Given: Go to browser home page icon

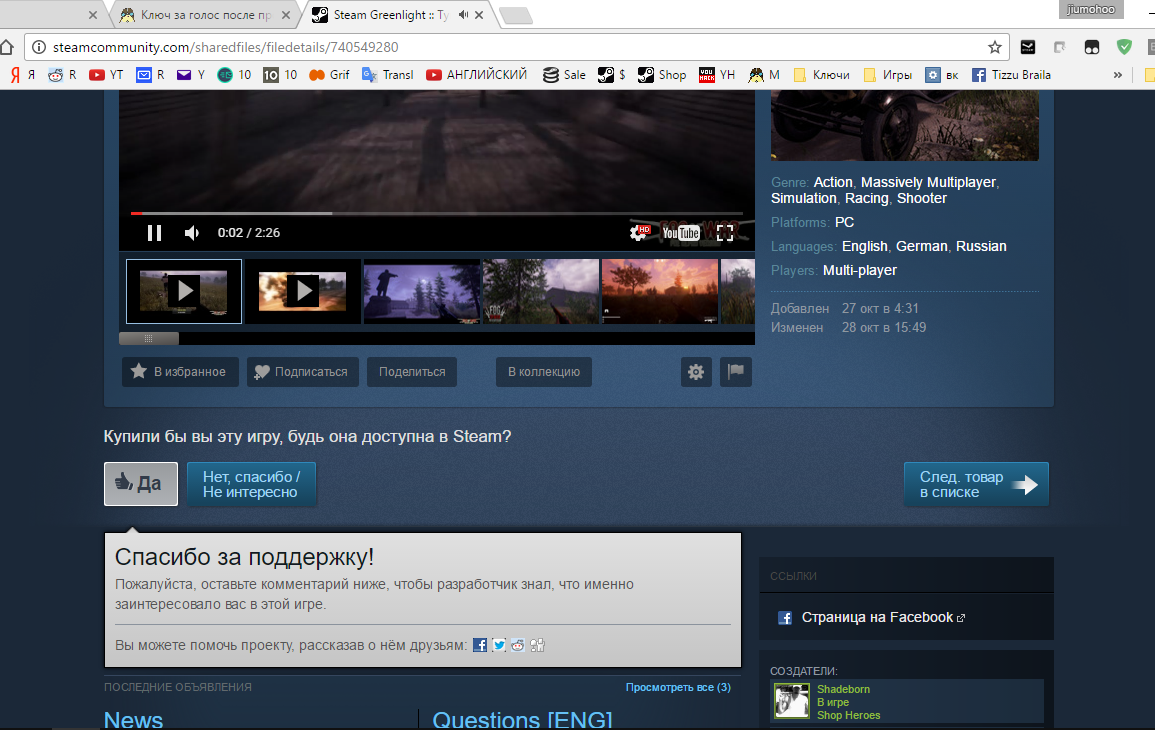Looking at the screenshot, I should (7, 47).
